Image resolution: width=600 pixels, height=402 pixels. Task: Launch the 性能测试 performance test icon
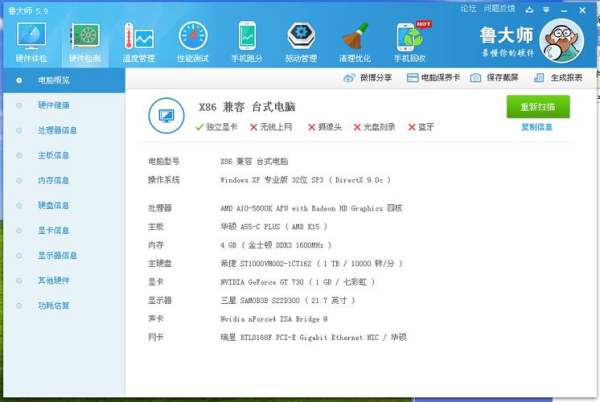(193, 42)
